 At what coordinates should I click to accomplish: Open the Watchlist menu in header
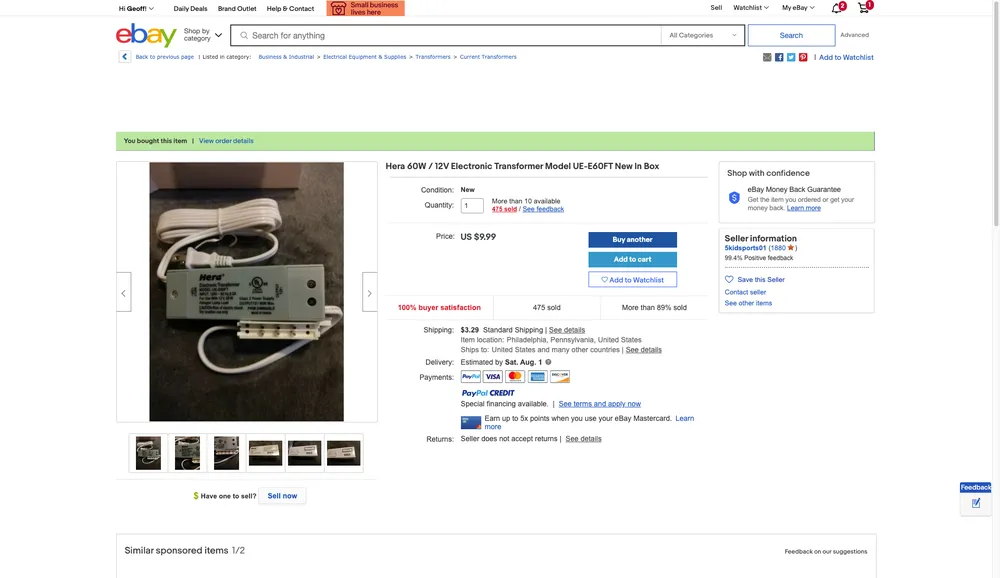pos(751,8)
